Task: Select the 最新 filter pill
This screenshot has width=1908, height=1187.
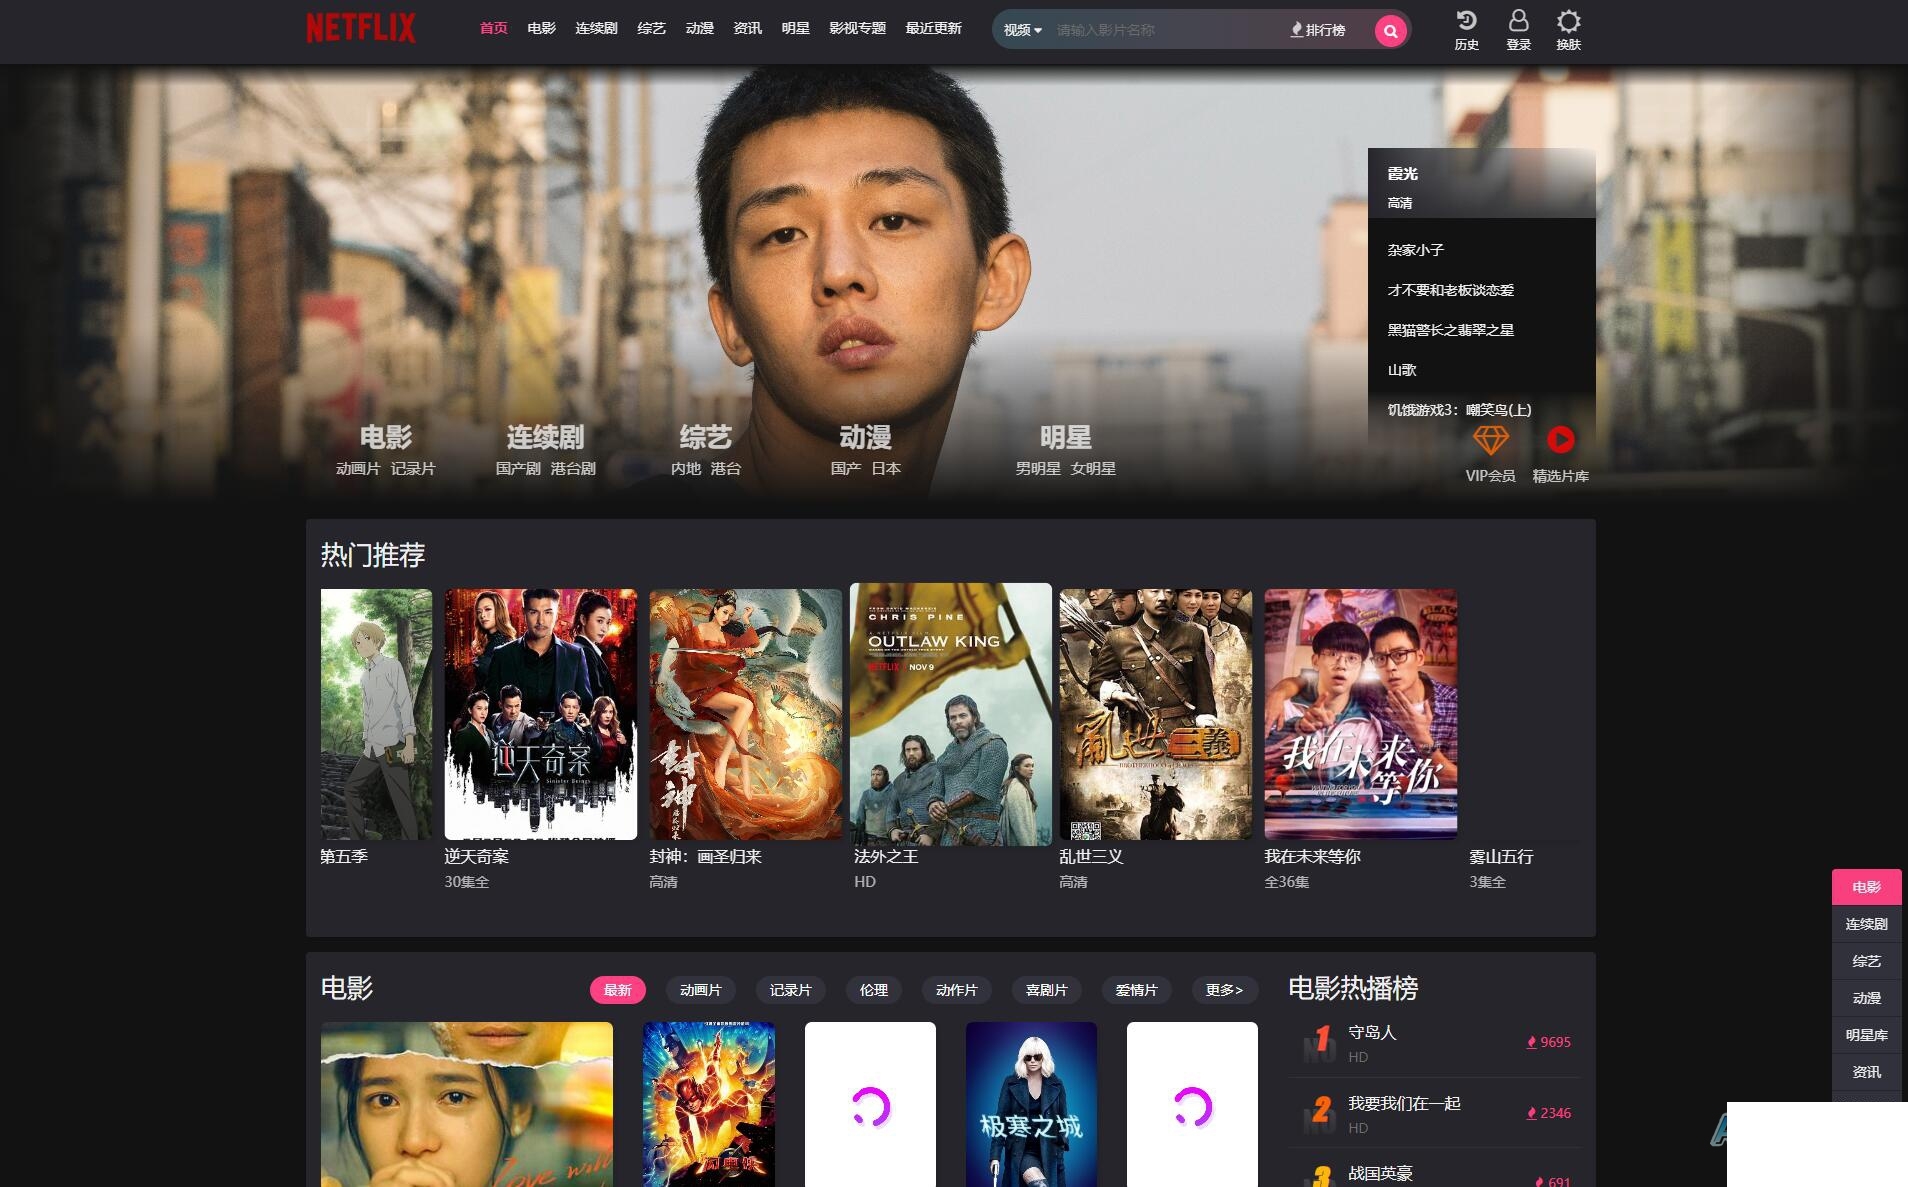Action: [x=618, y=990]
